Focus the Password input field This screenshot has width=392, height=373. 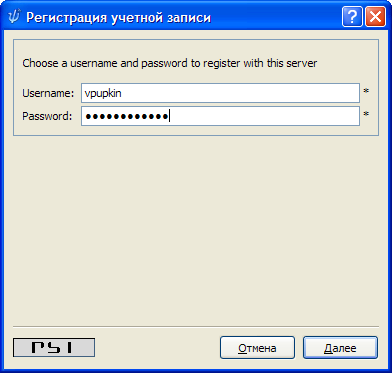[220, 116]
